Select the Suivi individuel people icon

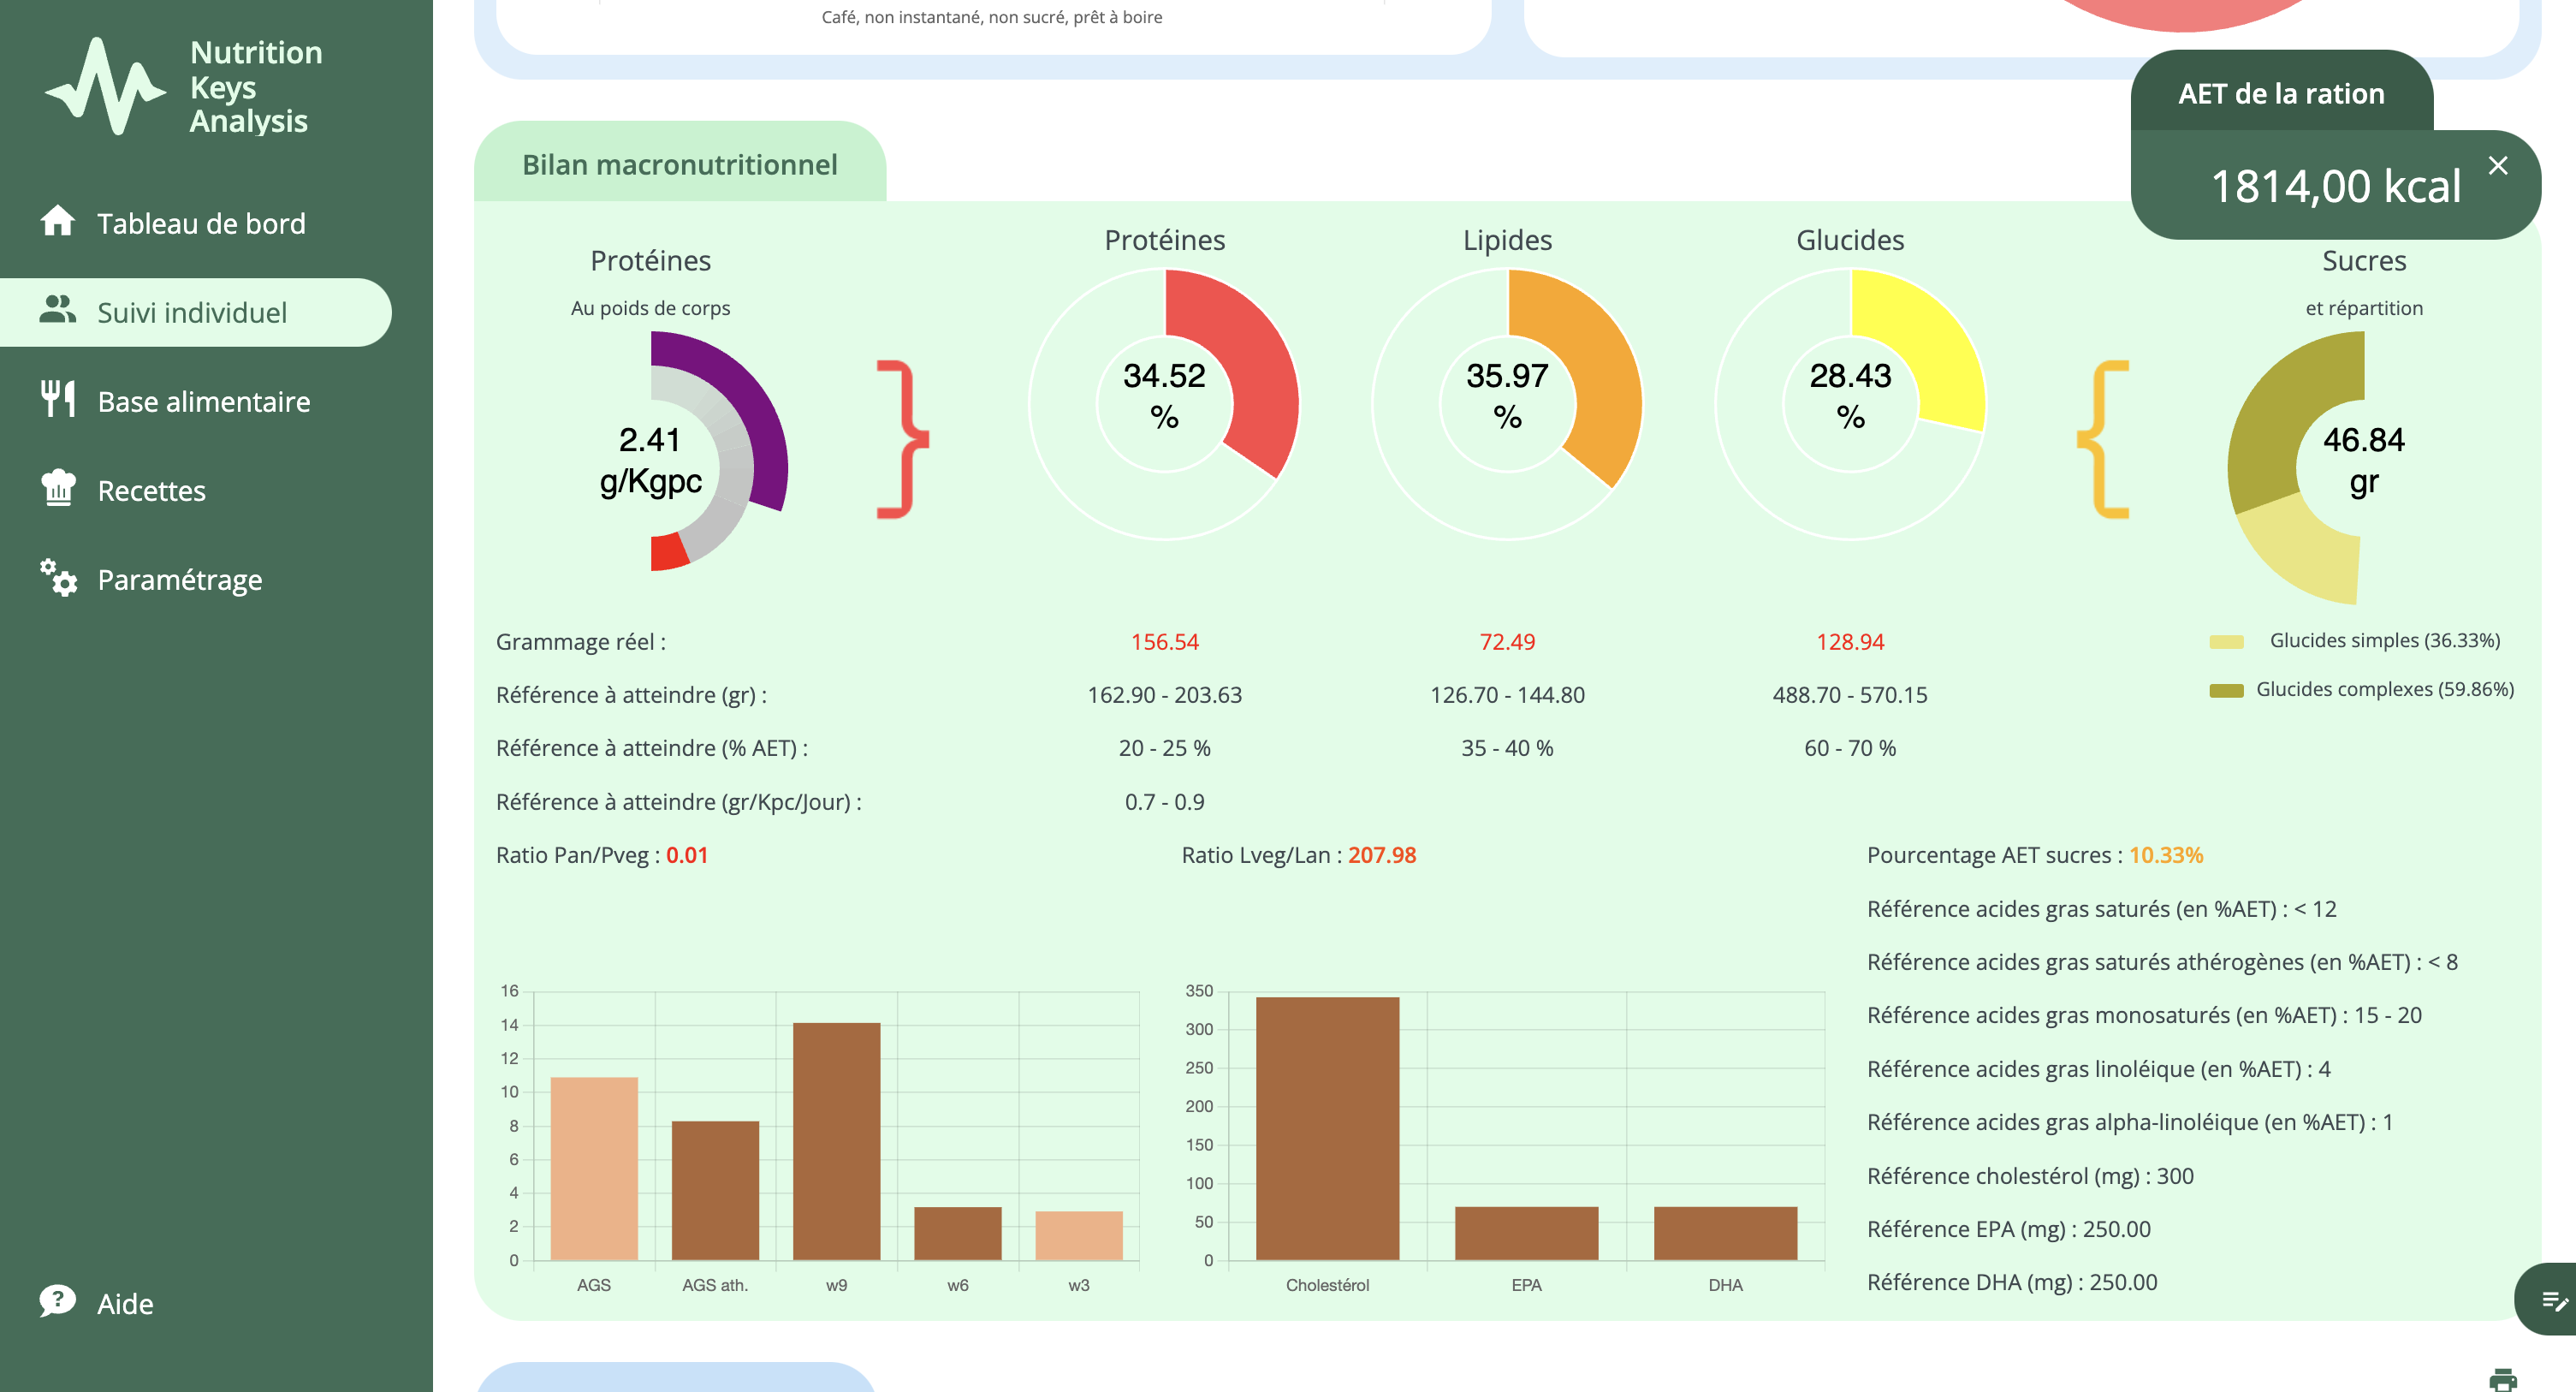(x=59, y=311)
